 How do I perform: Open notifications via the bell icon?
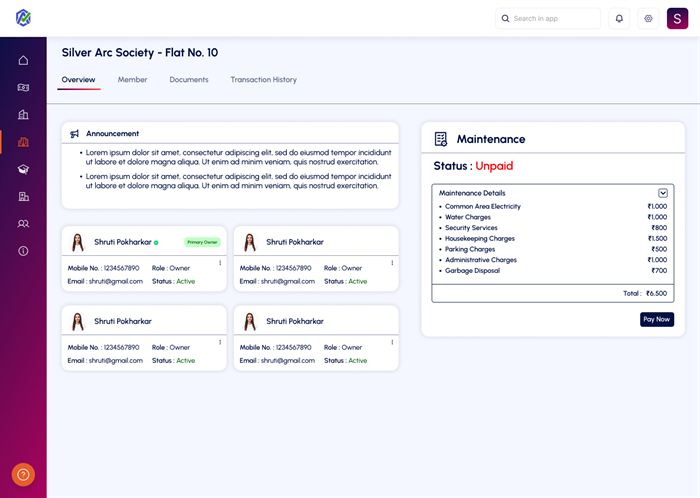point(619,18)
